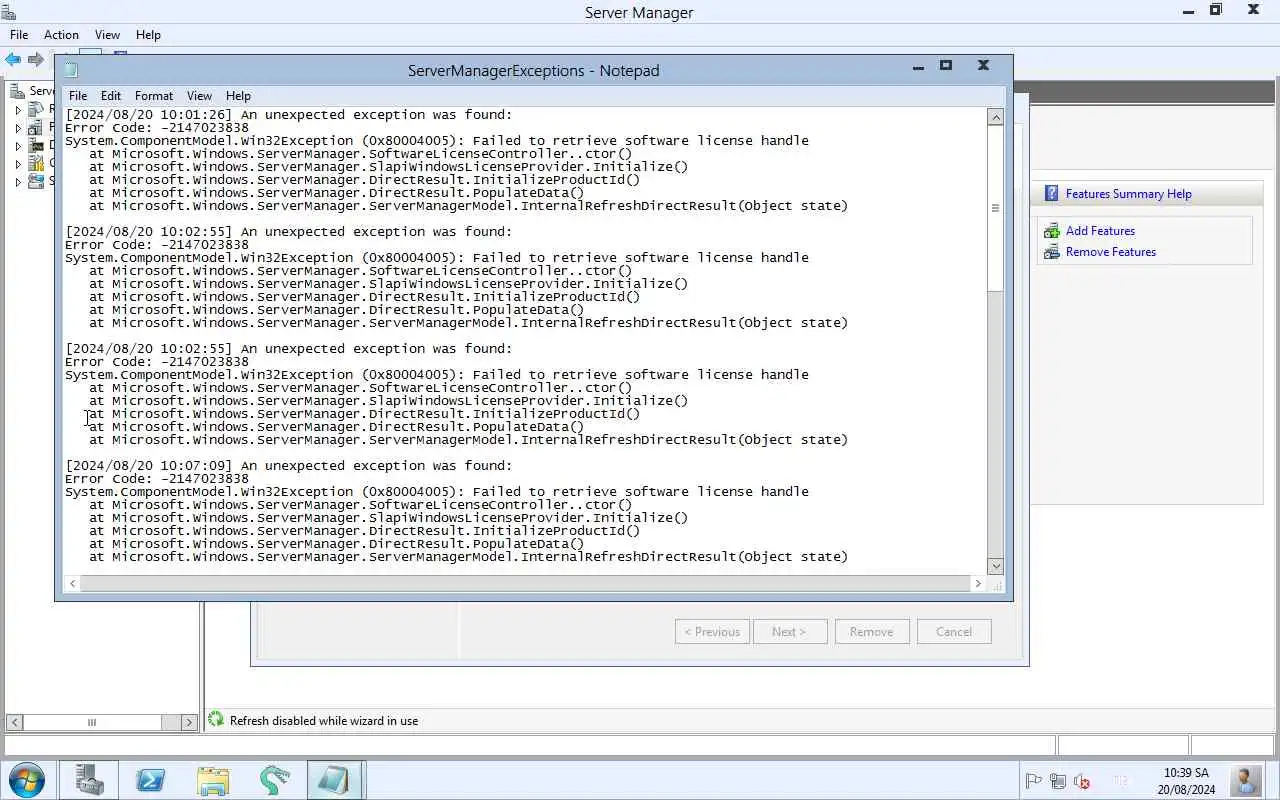
Task: Open the Windows Start button
Action: [x=26, y=780]
